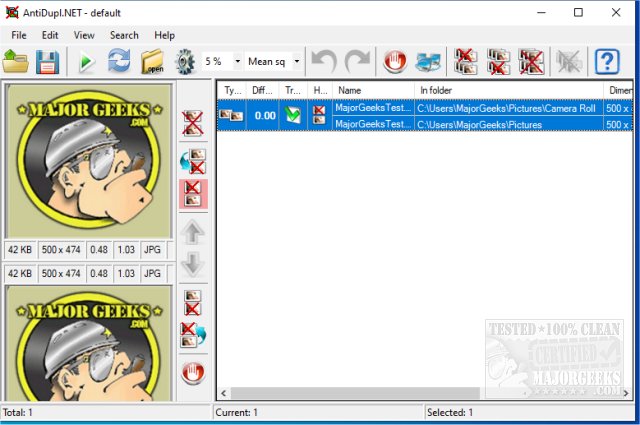The image size is (640, 425).
Task: Click toolbar delete second images icon
Action: tap(498, 62)
